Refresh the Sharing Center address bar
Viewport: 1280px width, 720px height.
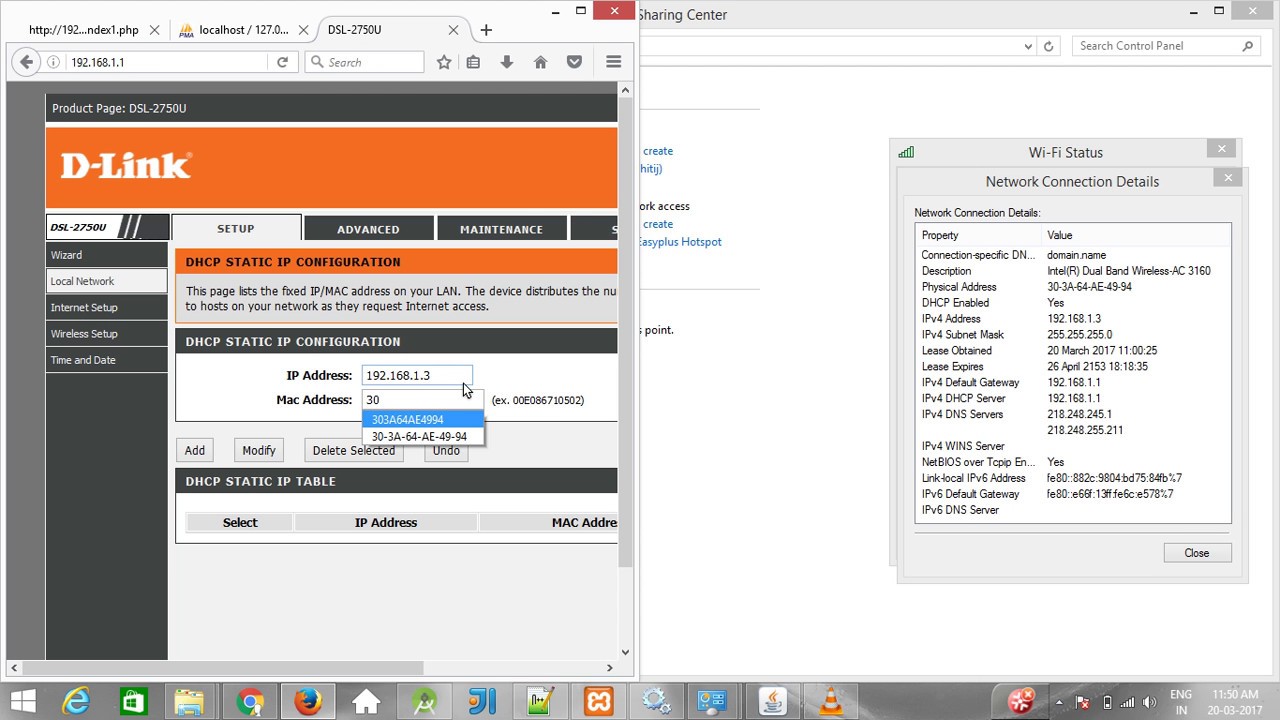point(1048,46)
